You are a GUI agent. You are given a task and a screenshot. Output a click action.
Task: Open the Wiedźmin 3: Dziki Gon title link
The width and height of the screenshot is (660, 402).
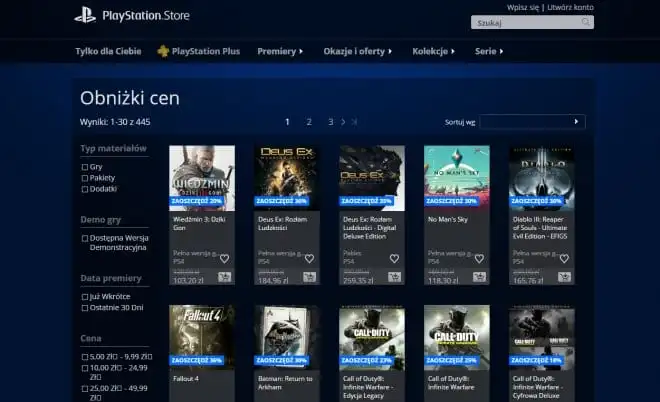[x=199, y=224]
